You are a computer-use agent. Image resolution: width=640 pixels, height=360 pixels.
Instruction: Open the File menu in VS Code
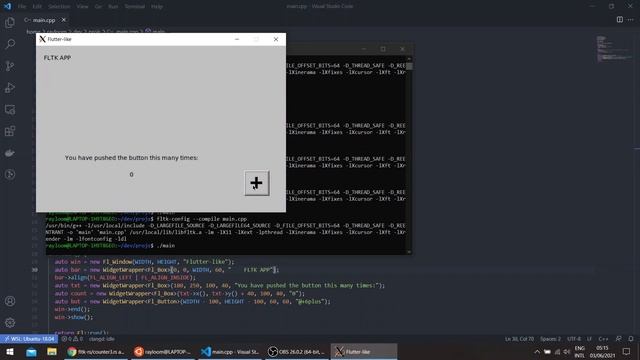pyautogui.click(x=22, y=7)
